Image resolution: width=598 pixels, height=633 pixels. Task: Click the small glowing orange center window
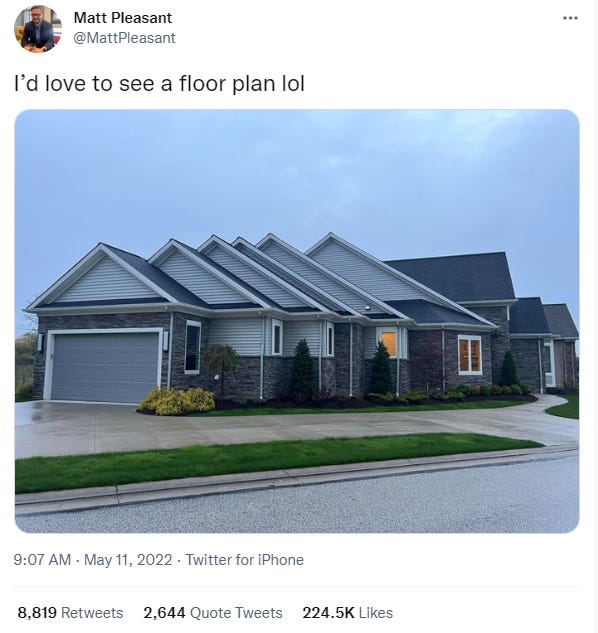pyautogui.click(x=389, y=344)
